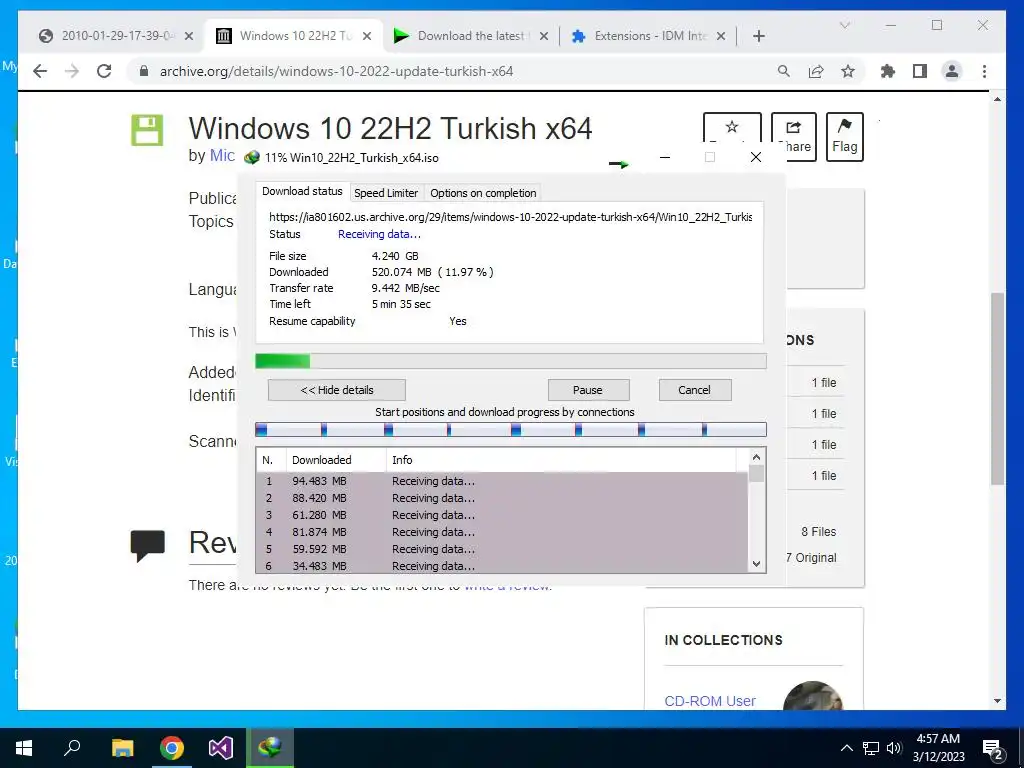
Task: Open the Windows Start menu
Action: pyautogui.click(x=24, y=748)
